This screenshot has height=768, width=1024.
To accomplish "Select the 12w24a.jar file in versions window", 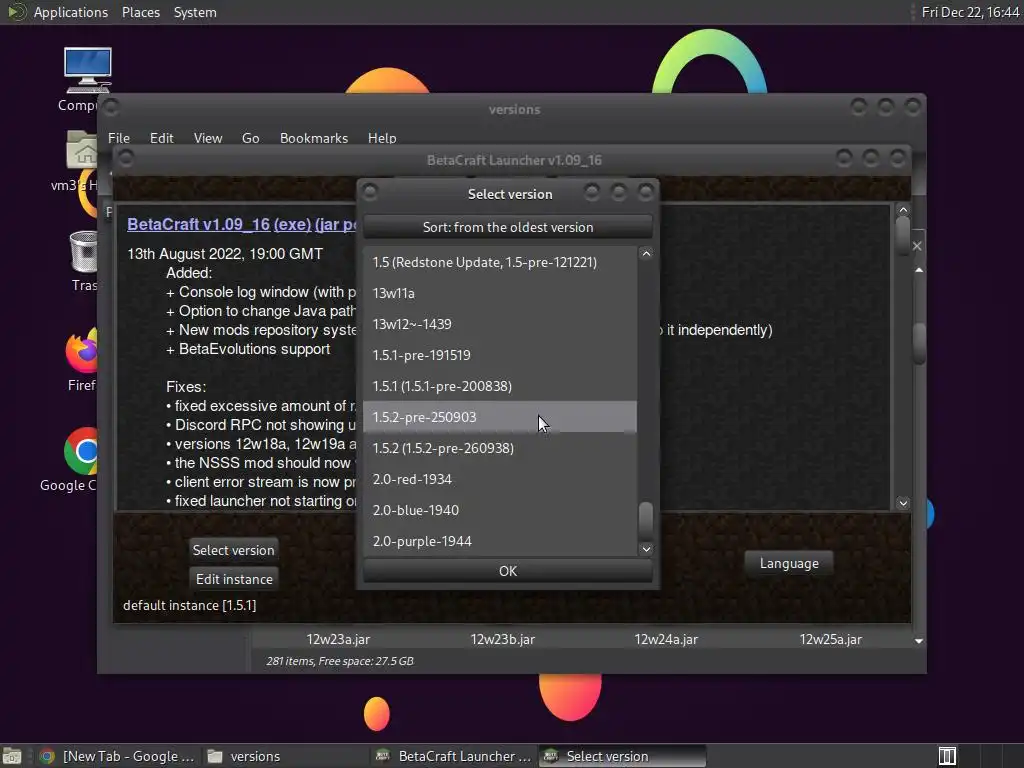I will tap(666, 639).
